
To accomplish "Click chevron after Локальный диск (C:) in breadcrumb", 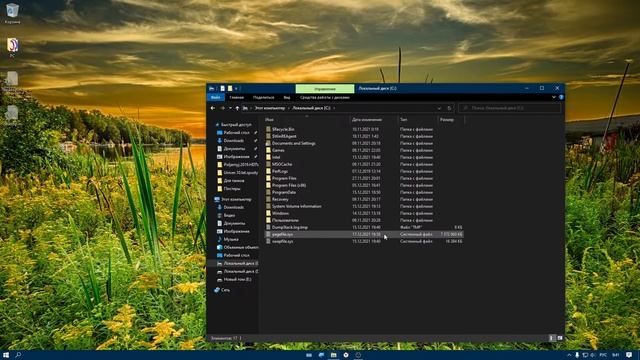I will [x=334, y=108].
